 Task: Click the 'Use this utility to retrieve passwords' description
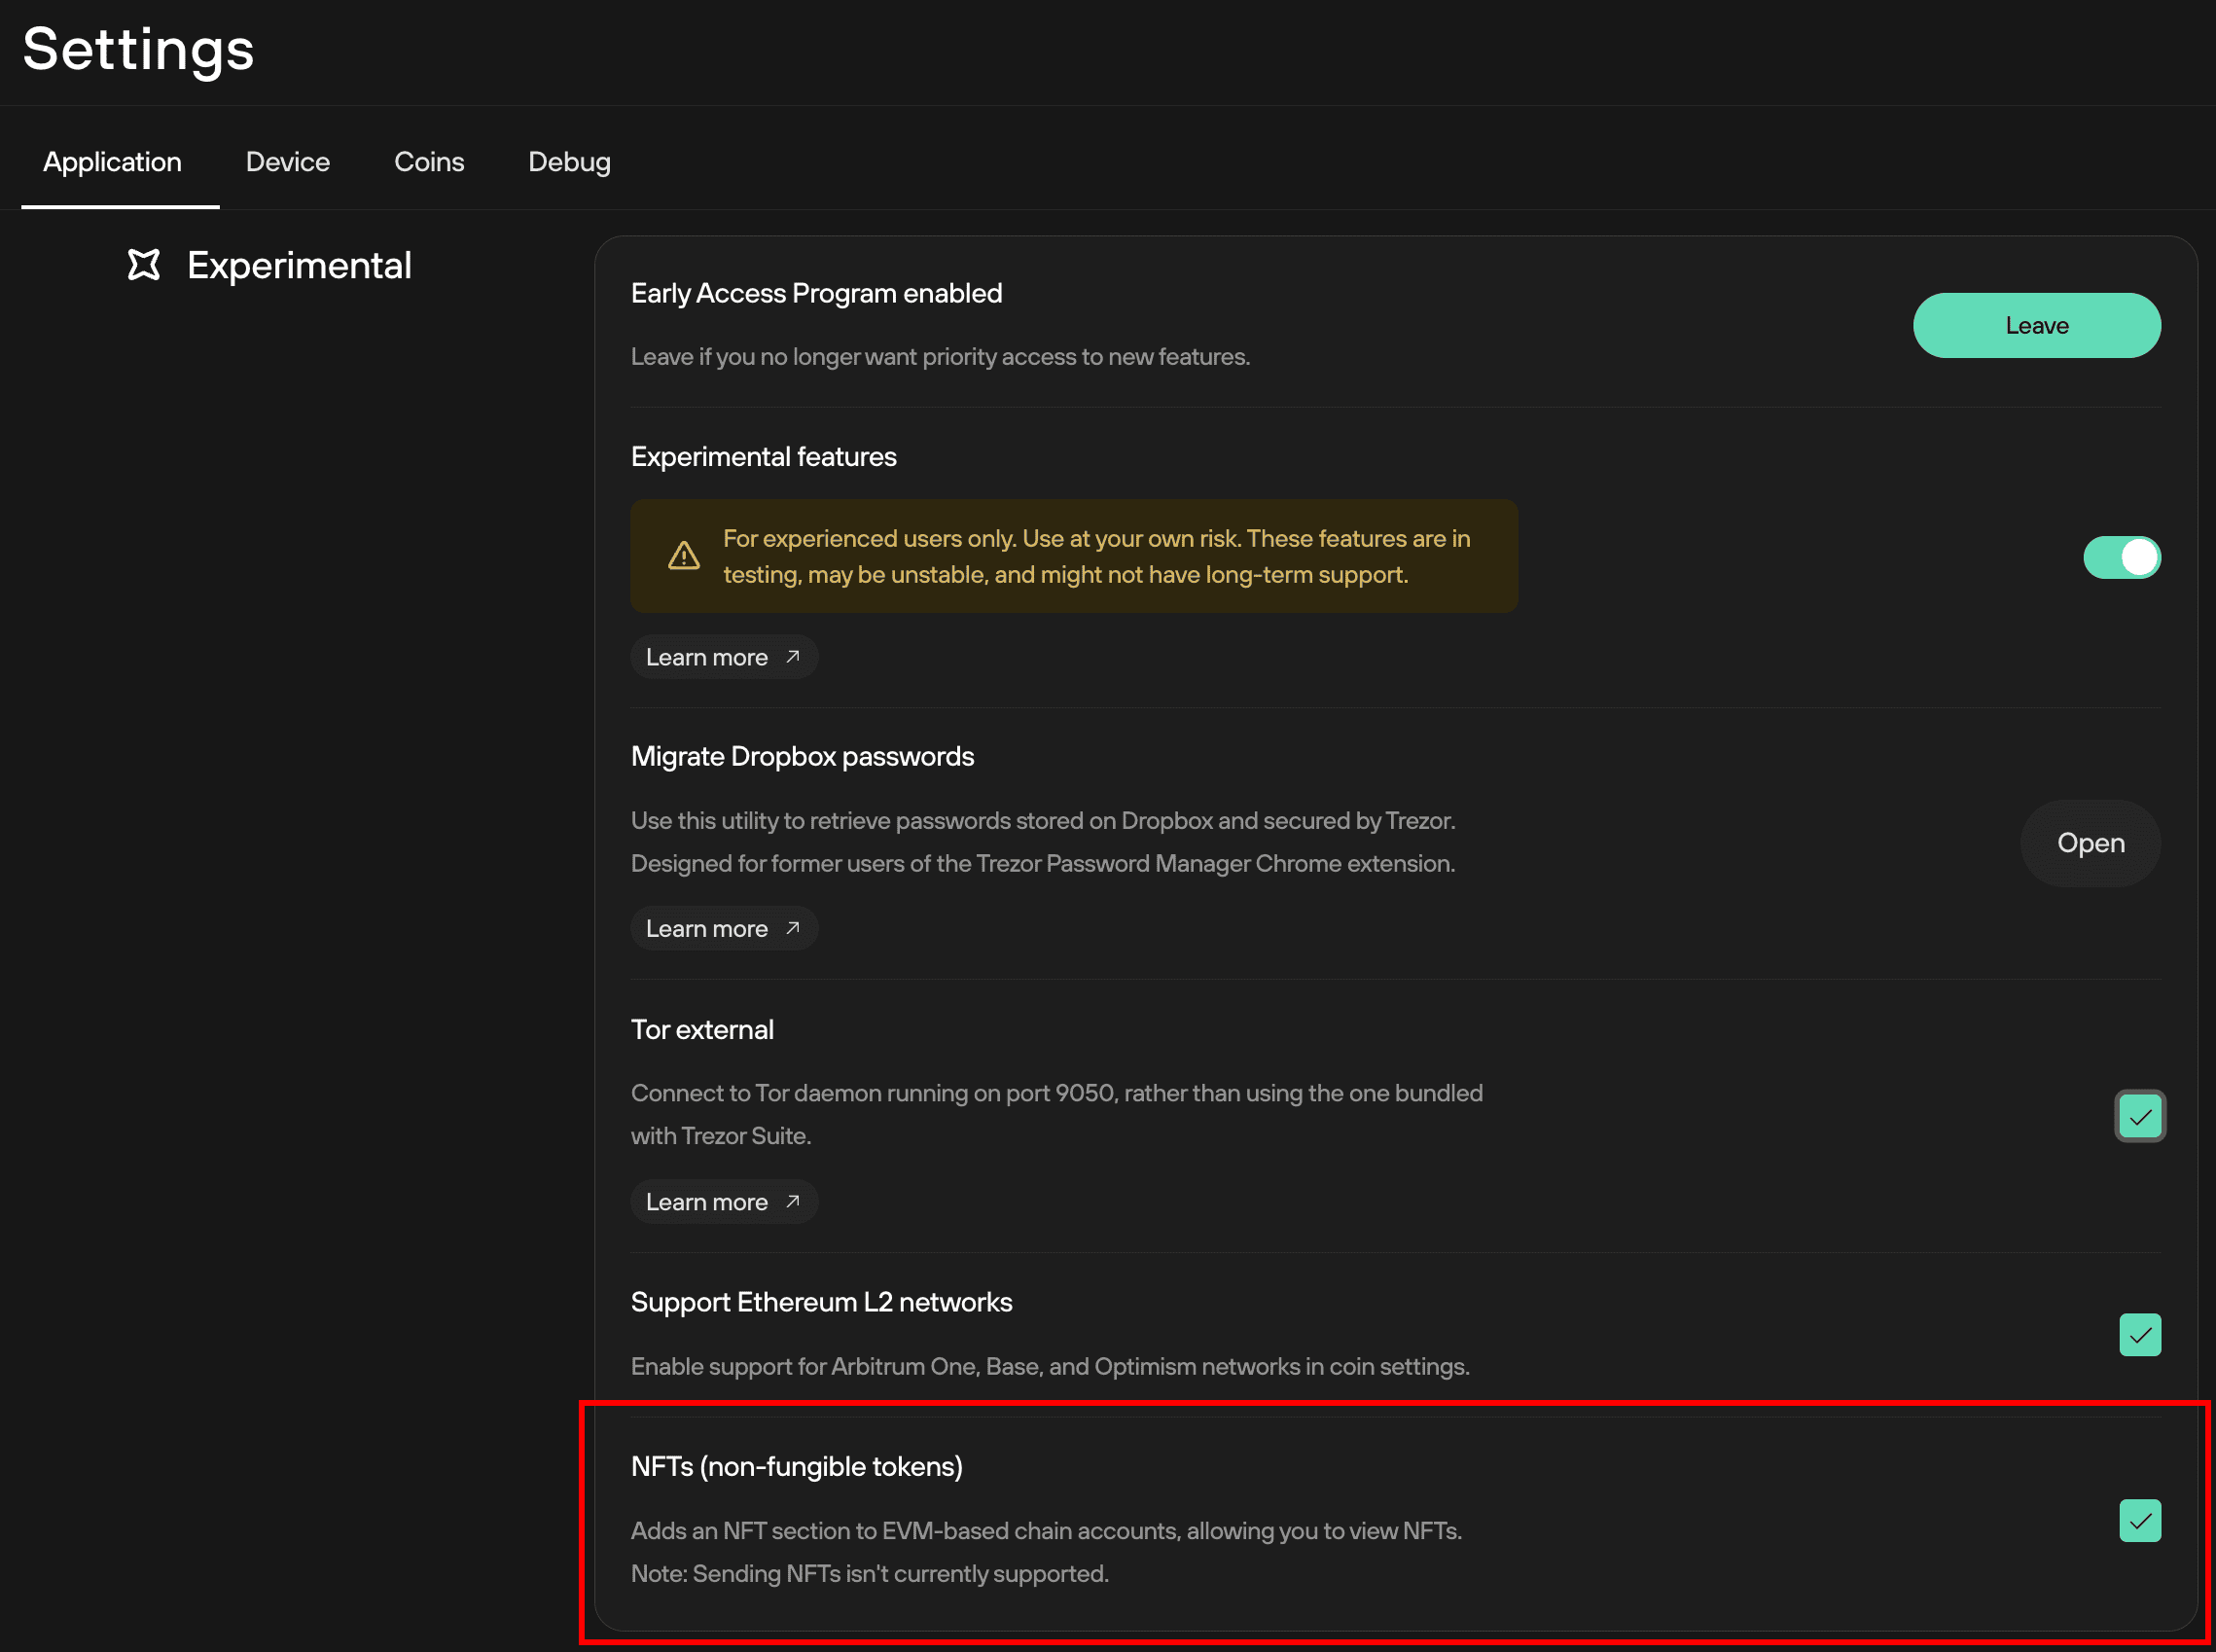pos(1043,841)
